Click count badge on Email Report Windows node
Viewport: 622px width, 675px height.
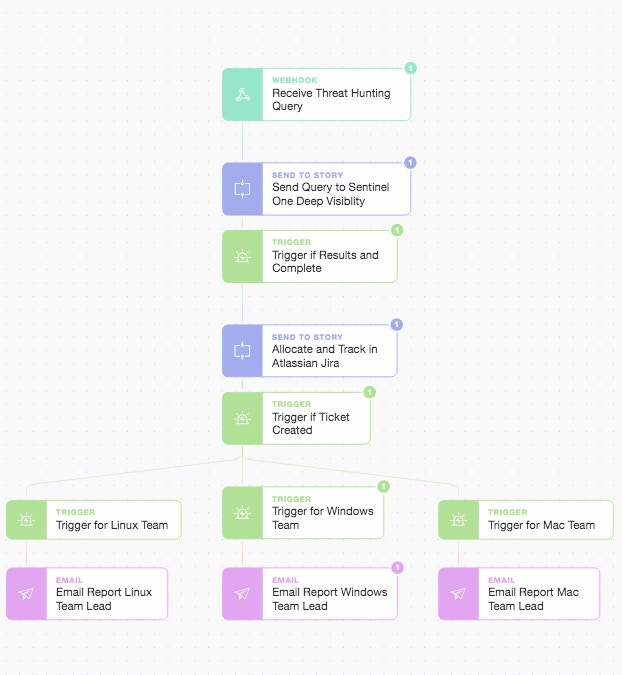click(x=397, y=567)
